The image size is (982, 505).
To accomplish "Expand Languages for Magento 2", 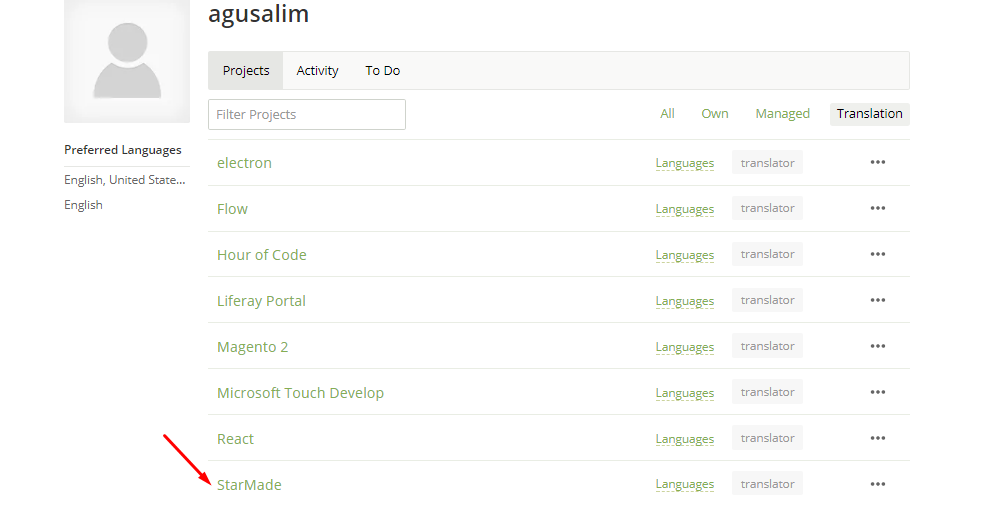I will click(685, 347).
